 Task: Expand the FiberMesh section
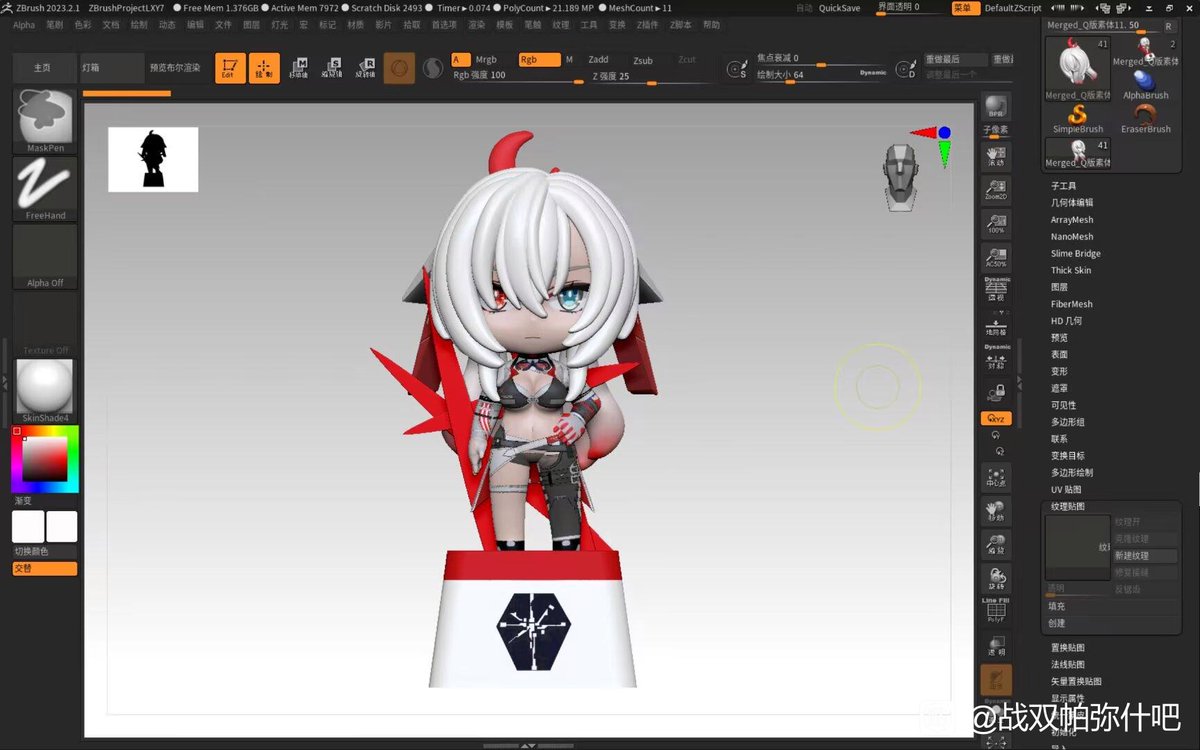pos(1072,304)
